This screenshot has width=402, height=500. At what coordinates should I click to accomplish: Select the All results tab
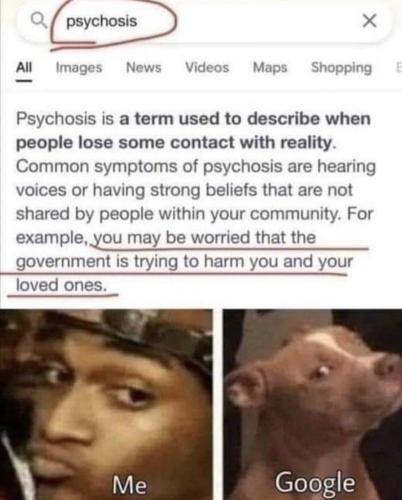[x=24, y=68]
